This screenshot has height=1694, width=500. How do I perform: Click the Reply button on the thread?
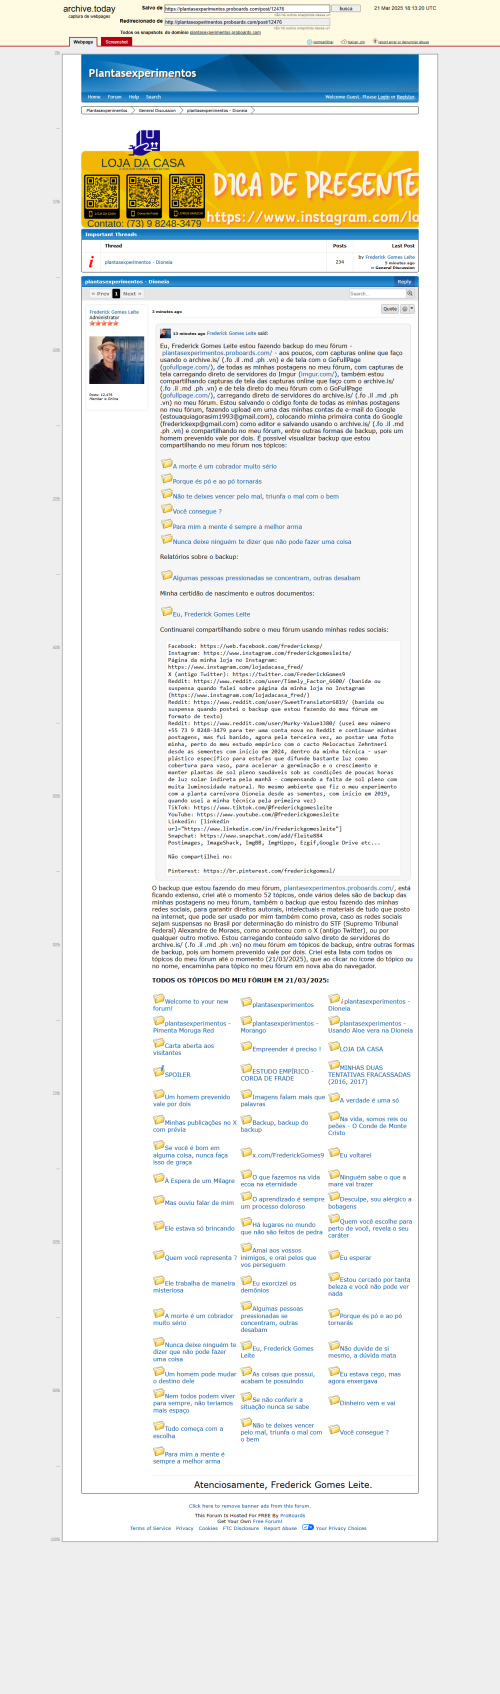(x=404, y=282)
